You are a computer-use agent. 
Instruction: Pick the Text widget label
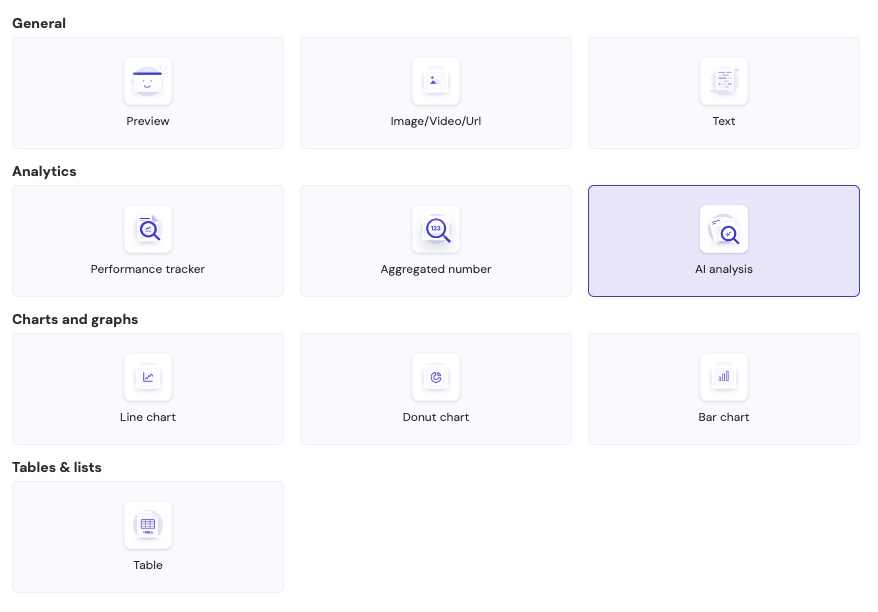724,121
